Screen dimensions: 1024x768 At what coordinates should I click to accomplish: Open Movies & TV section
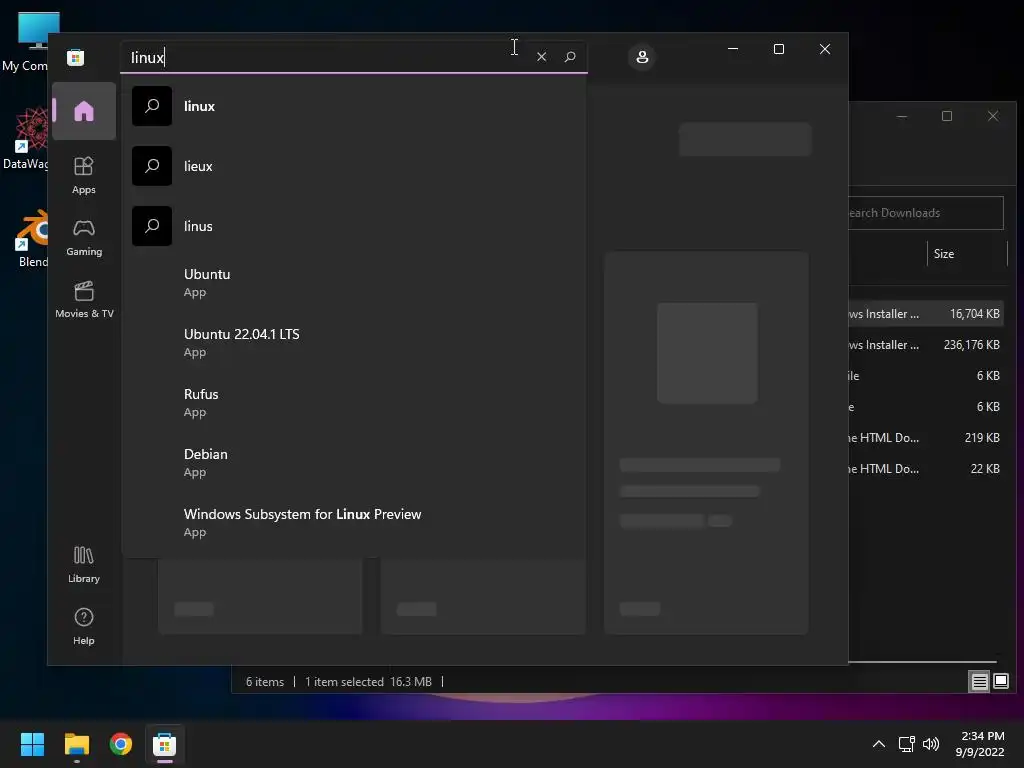point(84,299)
